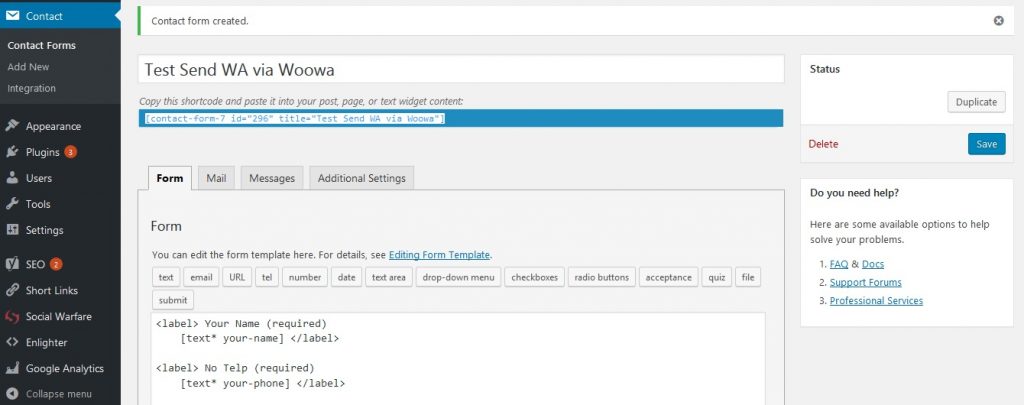Switch to the Mail tab
Viewport: 1024px width, 405px height.
(x=216, y=178)
